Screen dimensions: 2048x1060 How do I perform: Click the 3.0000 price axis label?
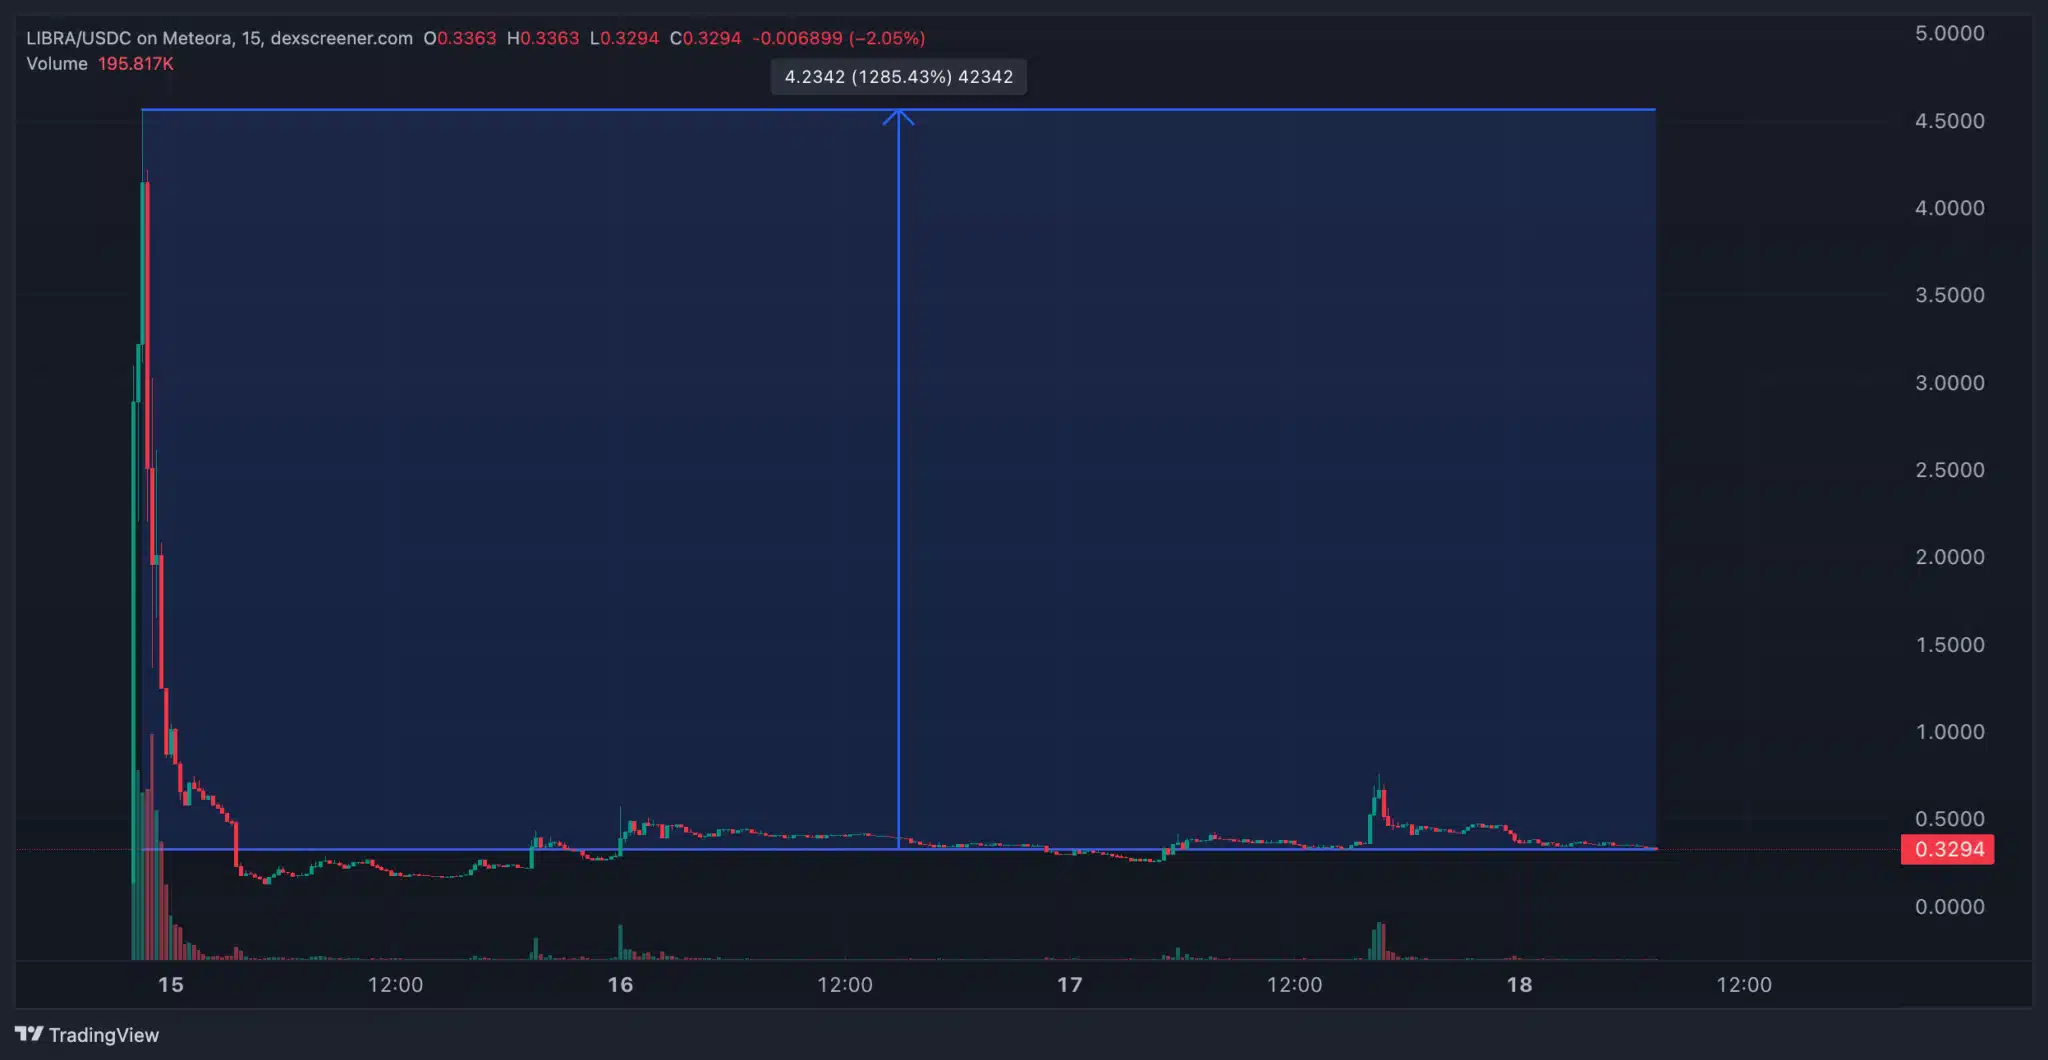click(x=1949, y=383)
